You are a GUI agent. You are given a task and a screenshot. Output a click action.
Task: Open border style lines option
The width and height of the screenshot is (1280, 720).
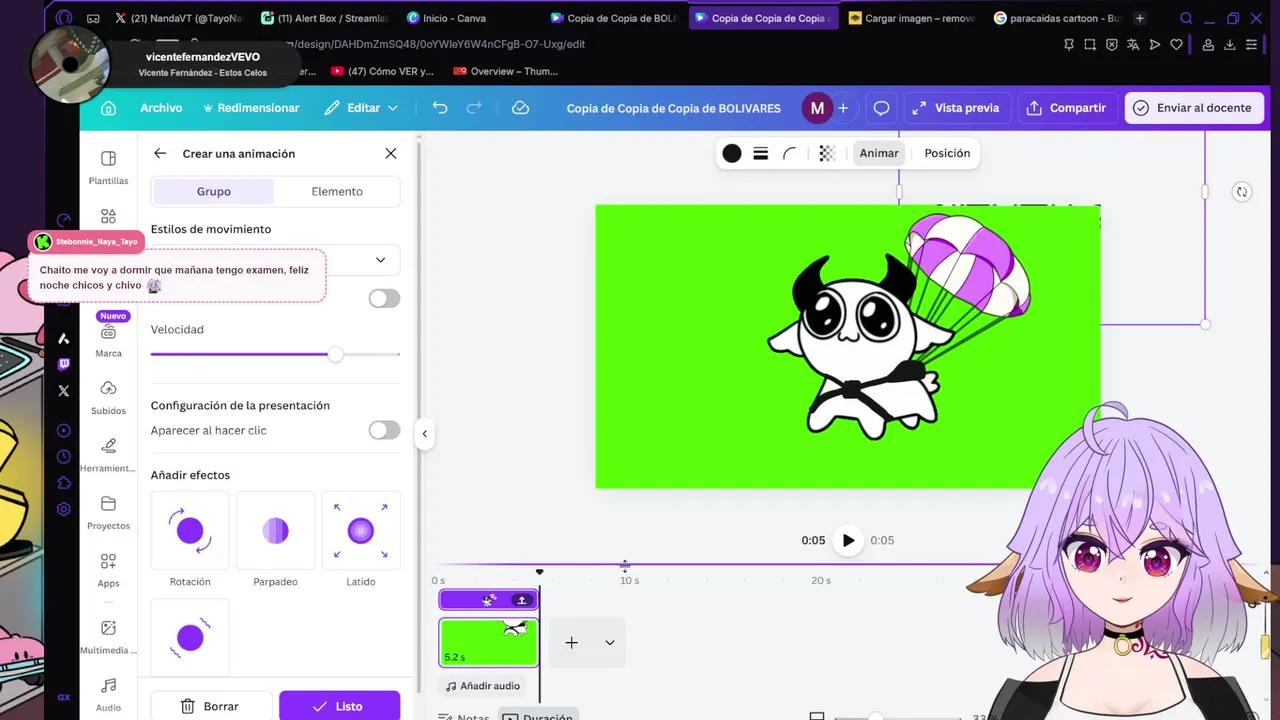coord(761,153)
